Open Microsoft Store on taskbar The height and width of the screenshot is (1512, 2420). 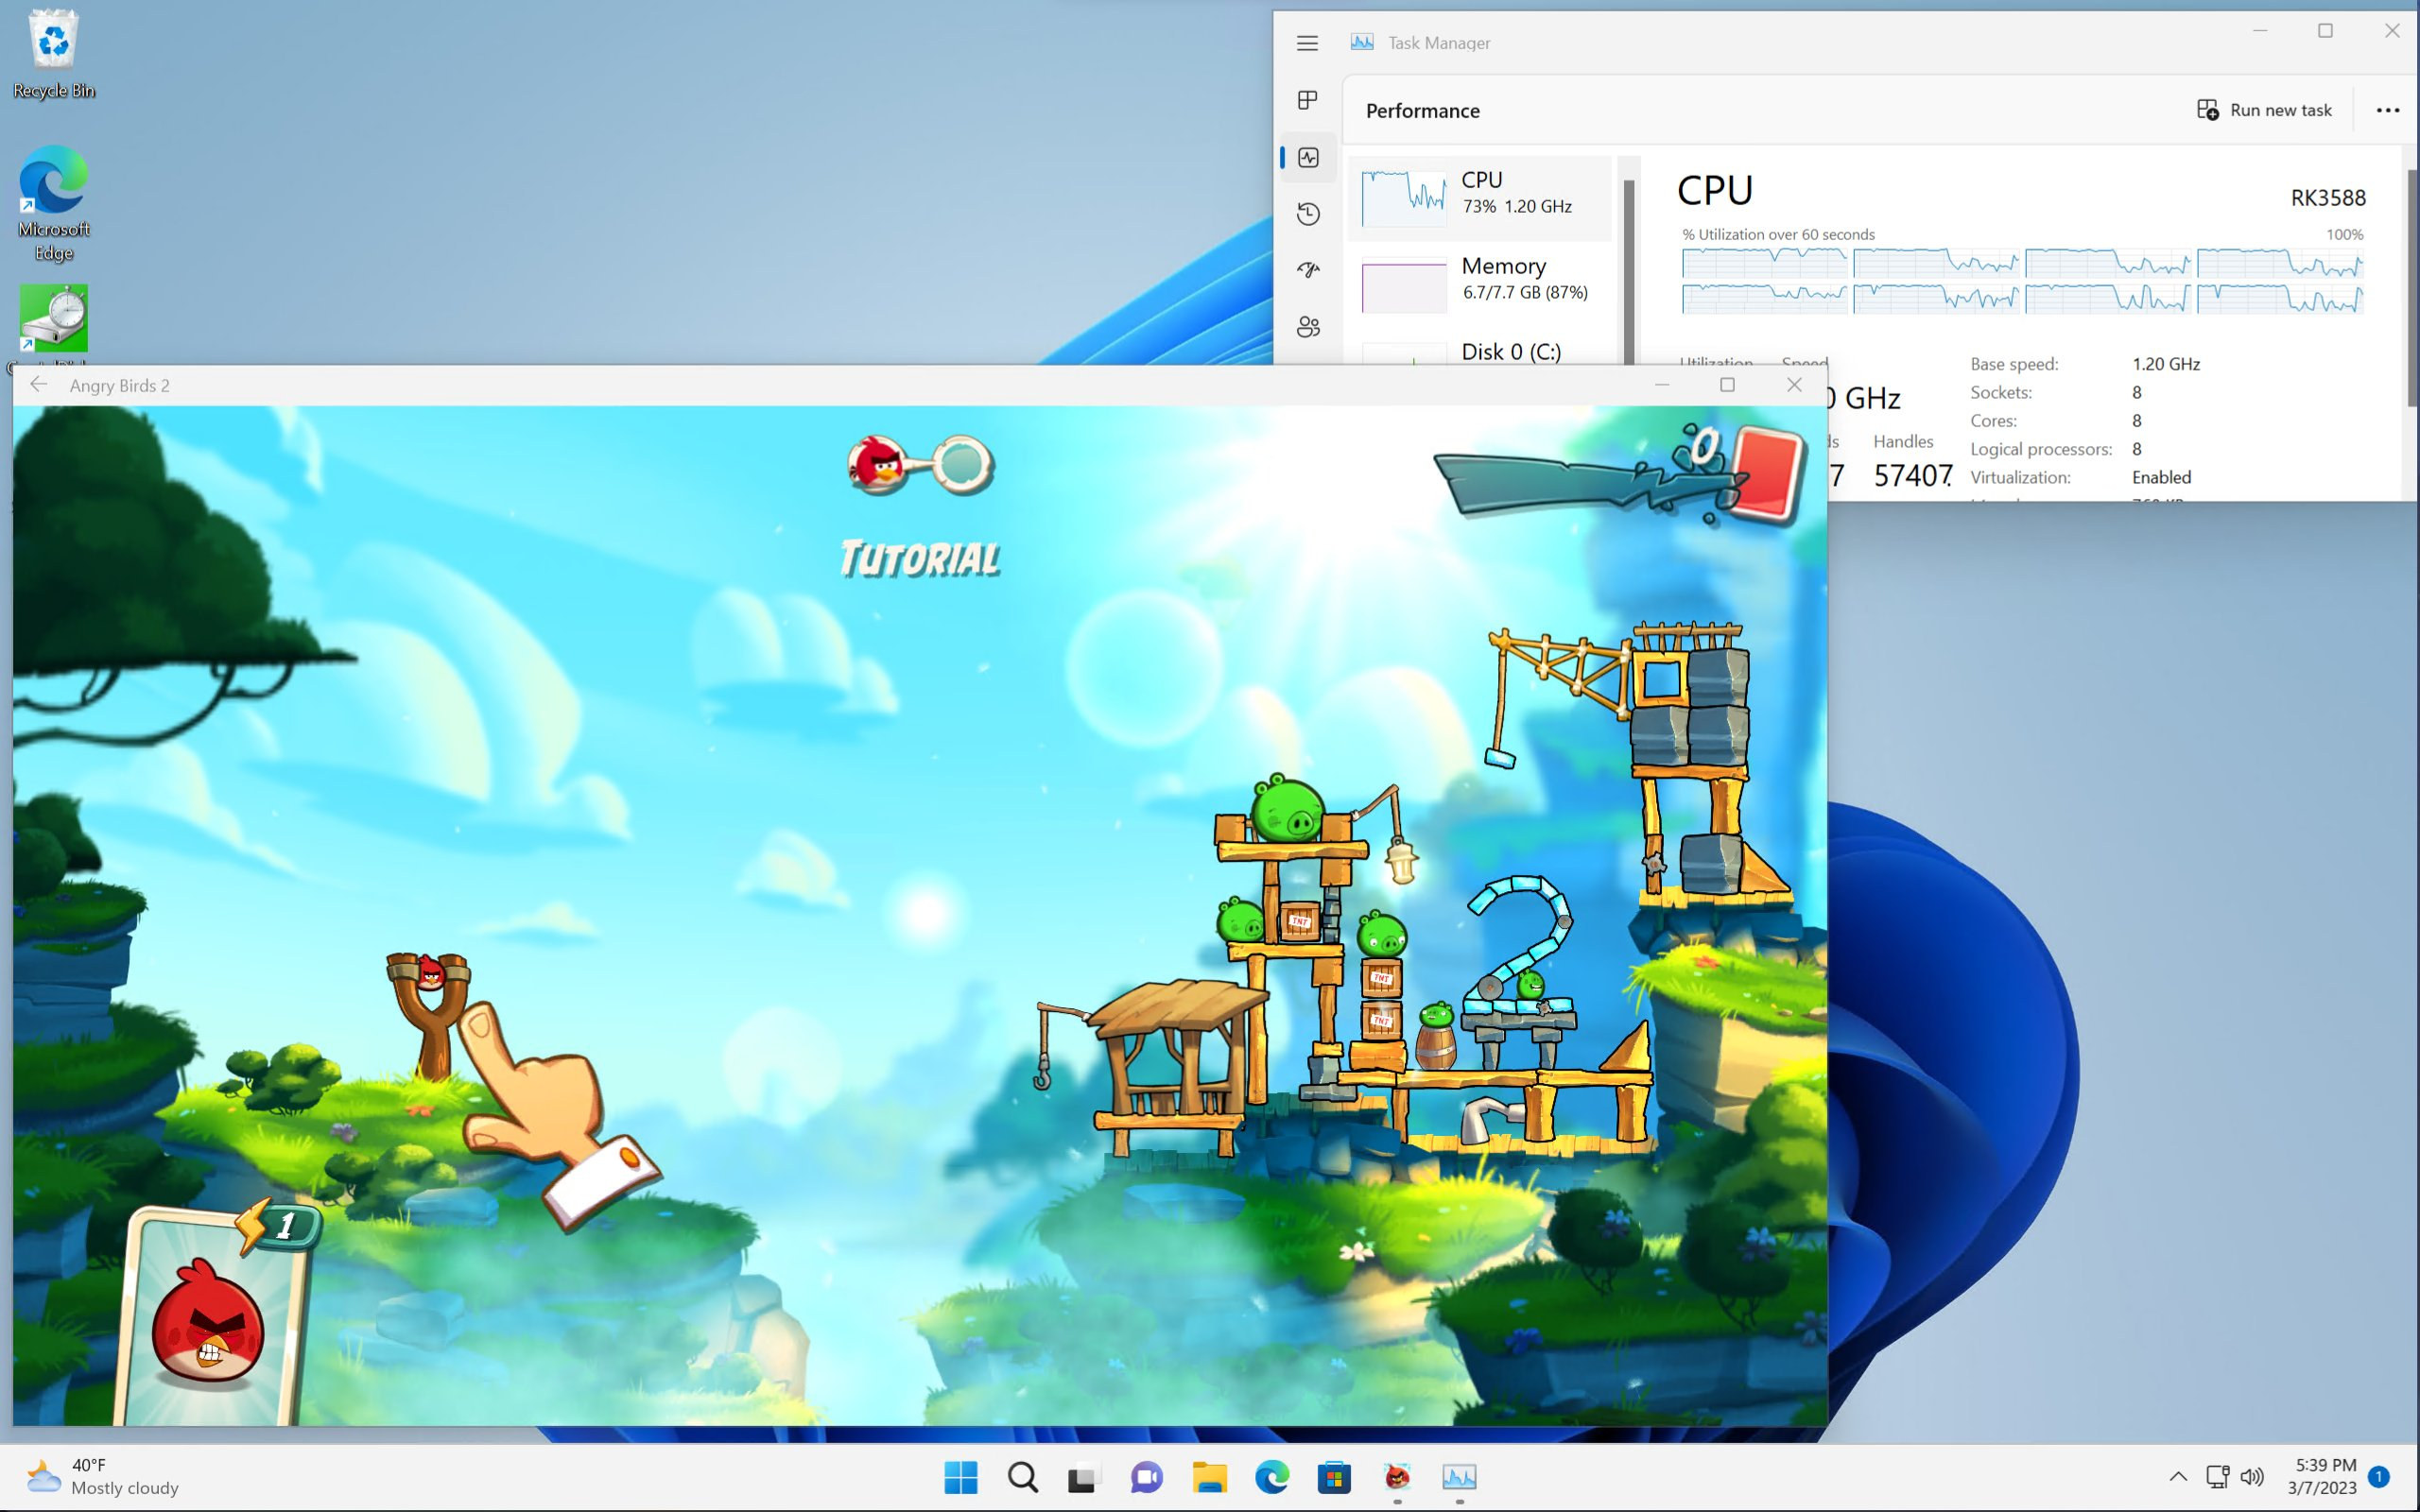tap(1334, 1477)
